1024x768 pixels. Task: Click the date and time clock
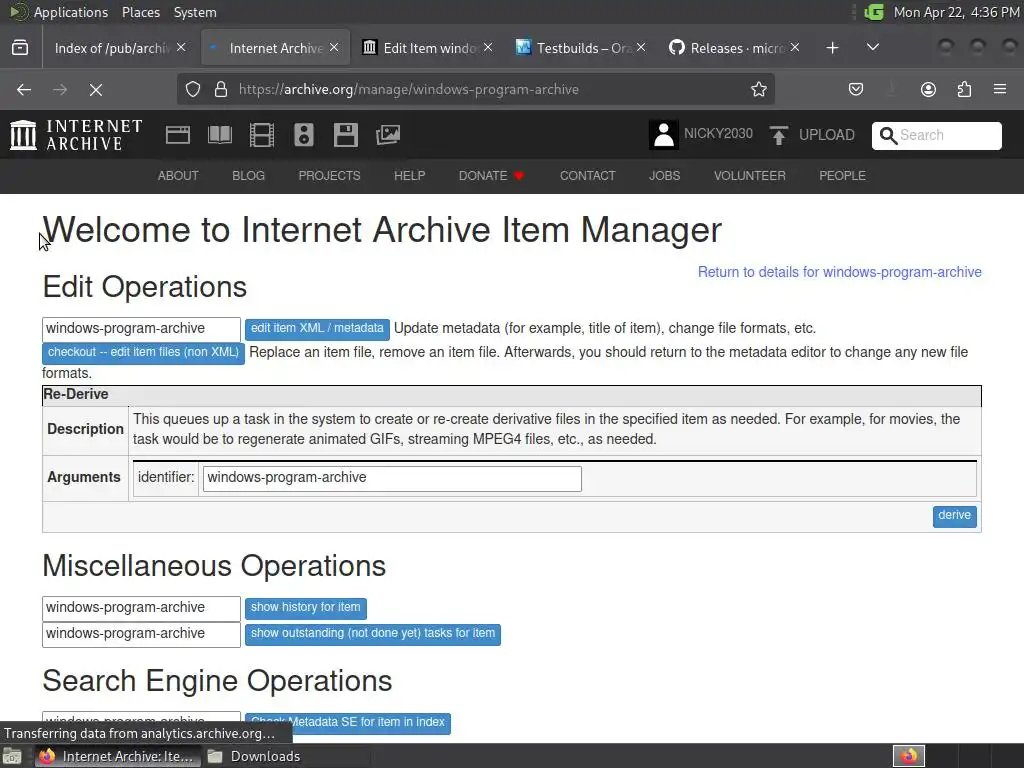tap(955, 12)
